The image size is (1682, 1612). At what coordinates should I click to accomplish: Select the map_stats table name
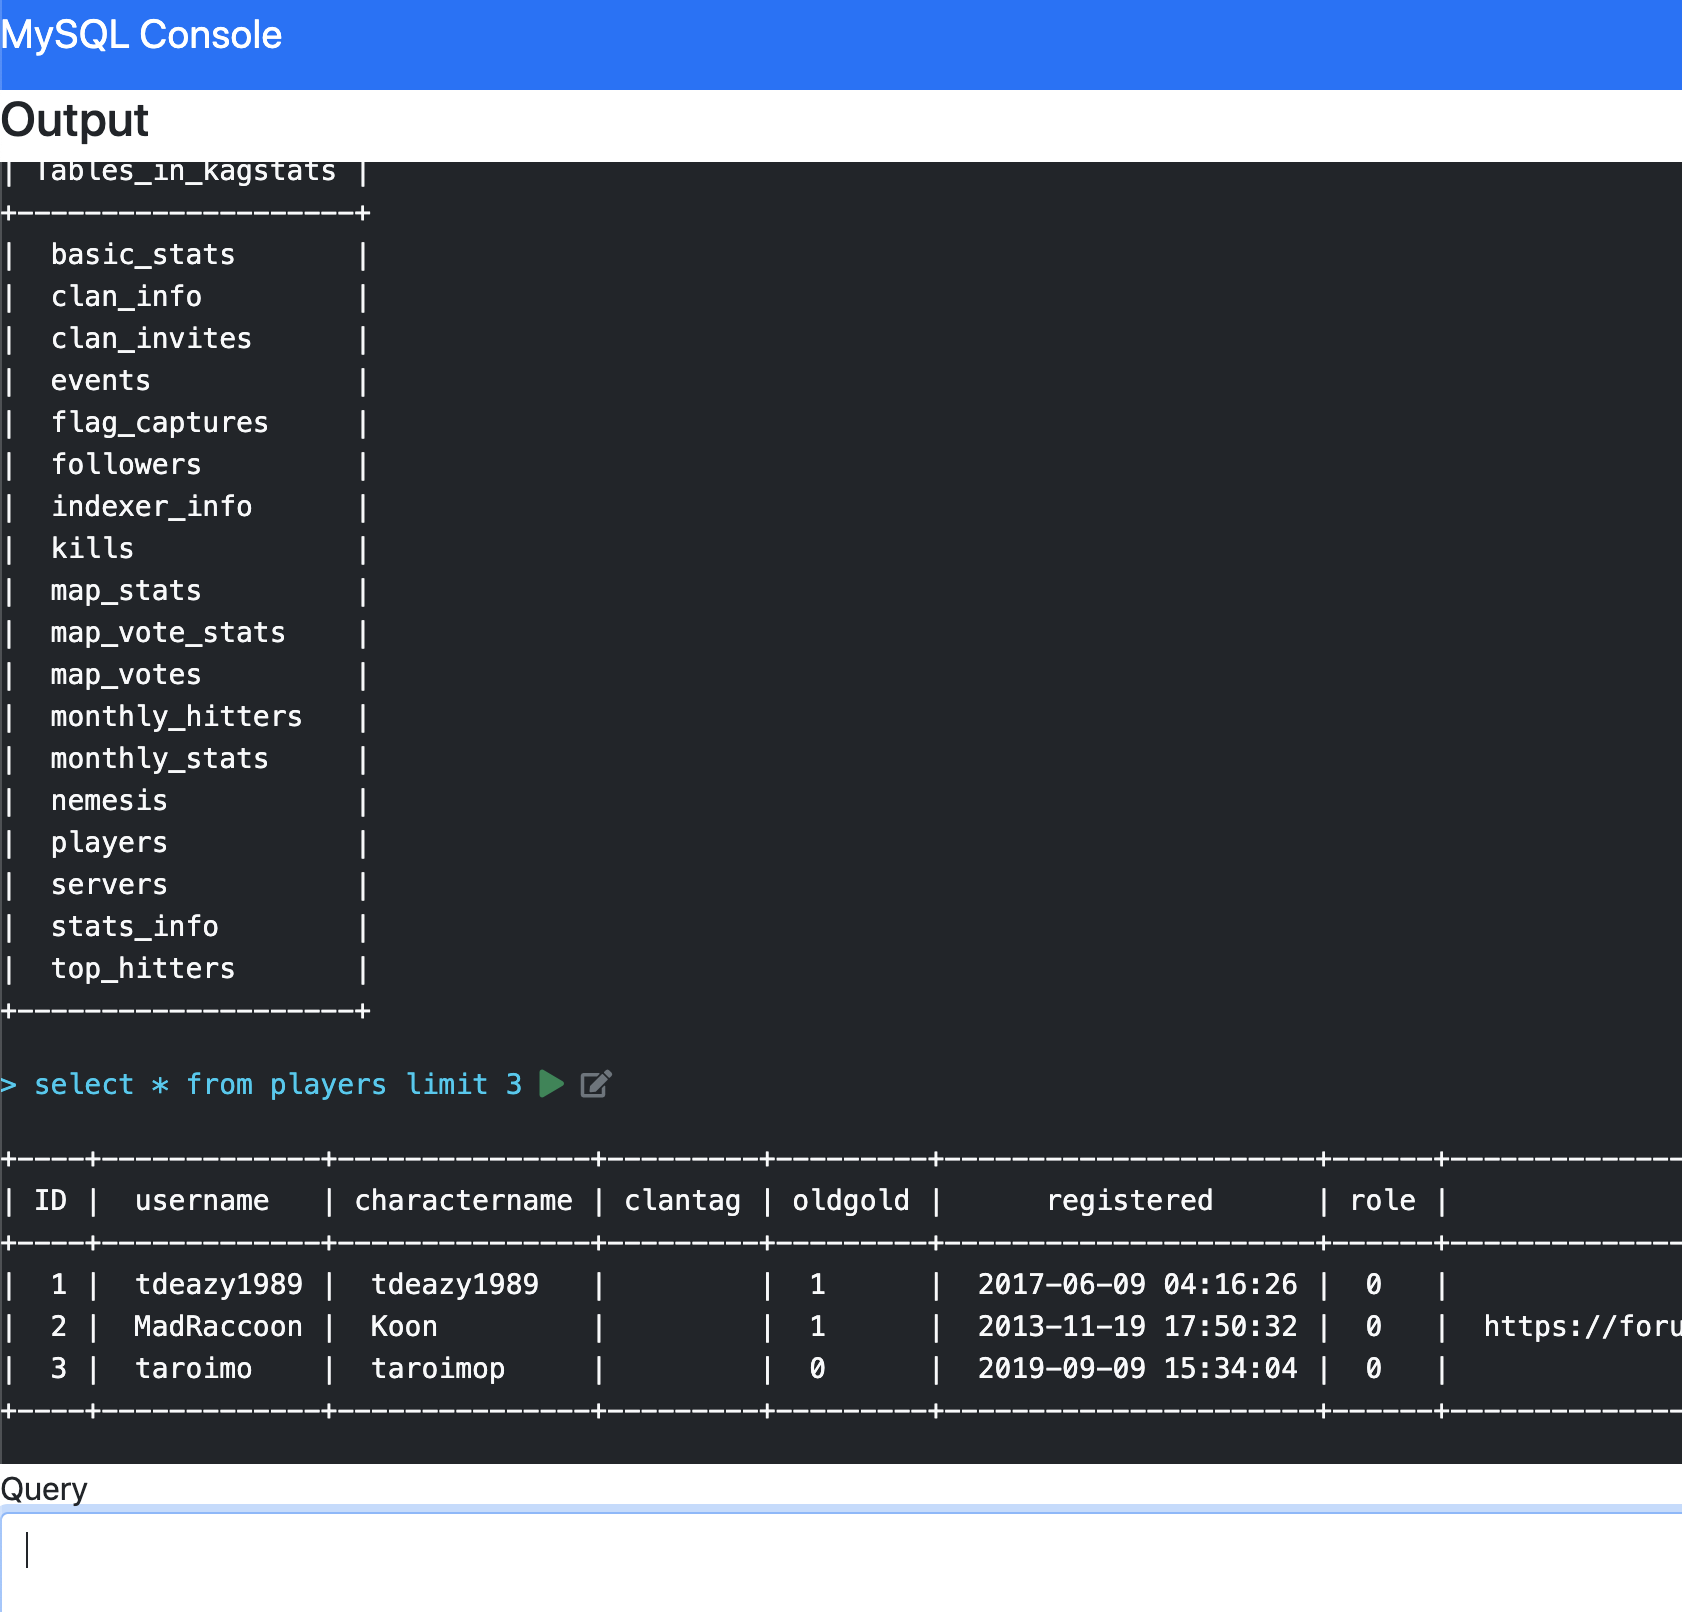tap(126, 591)
